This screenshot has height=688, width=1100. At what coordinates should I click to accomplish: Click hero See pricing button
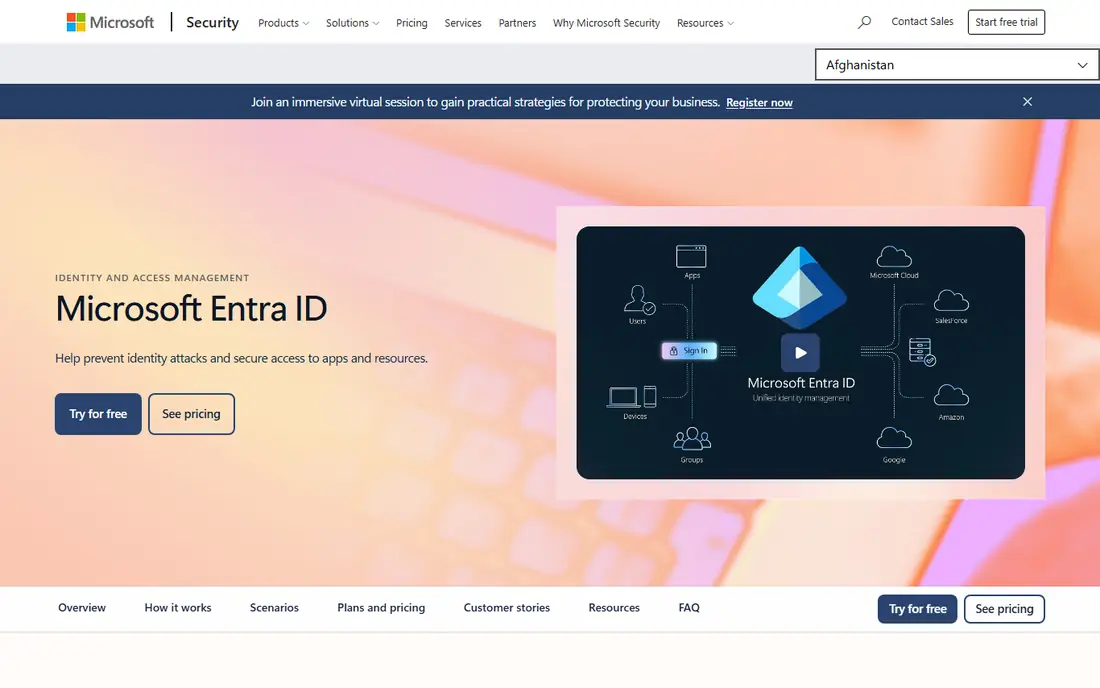pos(192,414)
